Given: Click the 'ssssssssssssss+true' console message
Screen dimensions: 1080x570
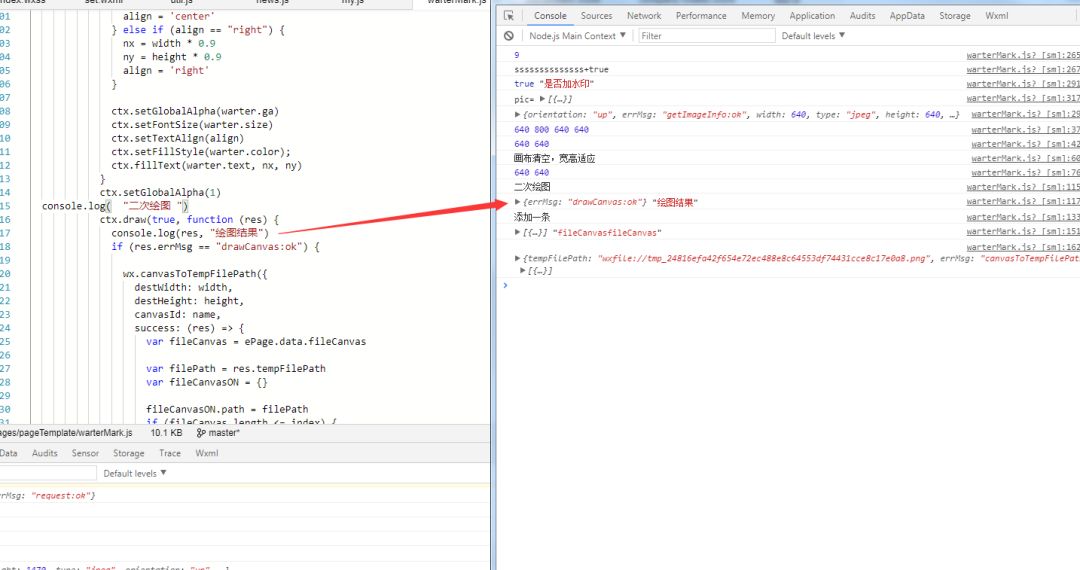Looking at the screenshot, I should coord(561,70).
